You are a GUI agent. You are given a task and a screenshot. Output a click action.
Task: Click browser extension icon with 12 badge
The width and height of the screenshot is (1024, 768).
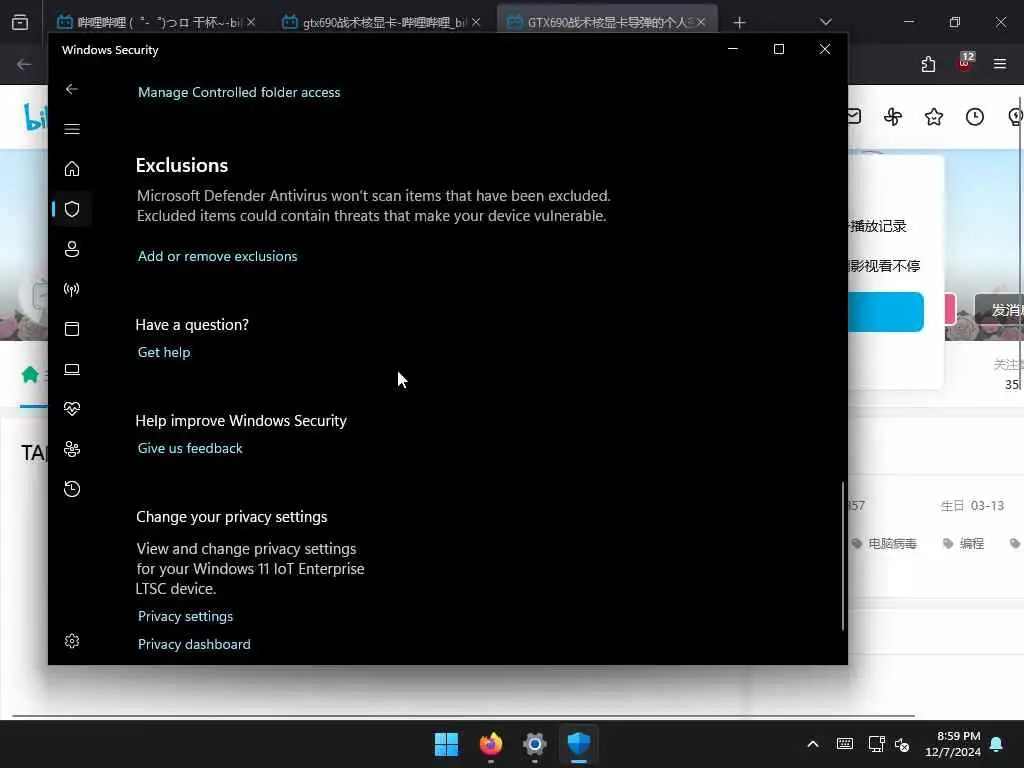(x=965, y=63)
